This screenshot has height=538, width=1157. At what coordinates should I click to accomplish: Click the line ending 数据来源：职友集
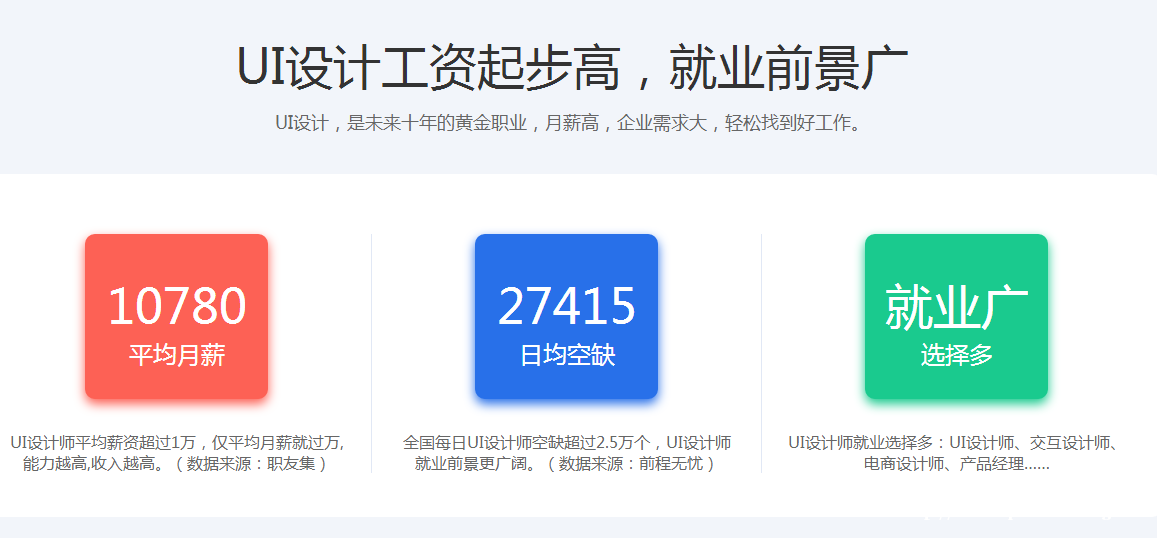[x=176, y=465]
